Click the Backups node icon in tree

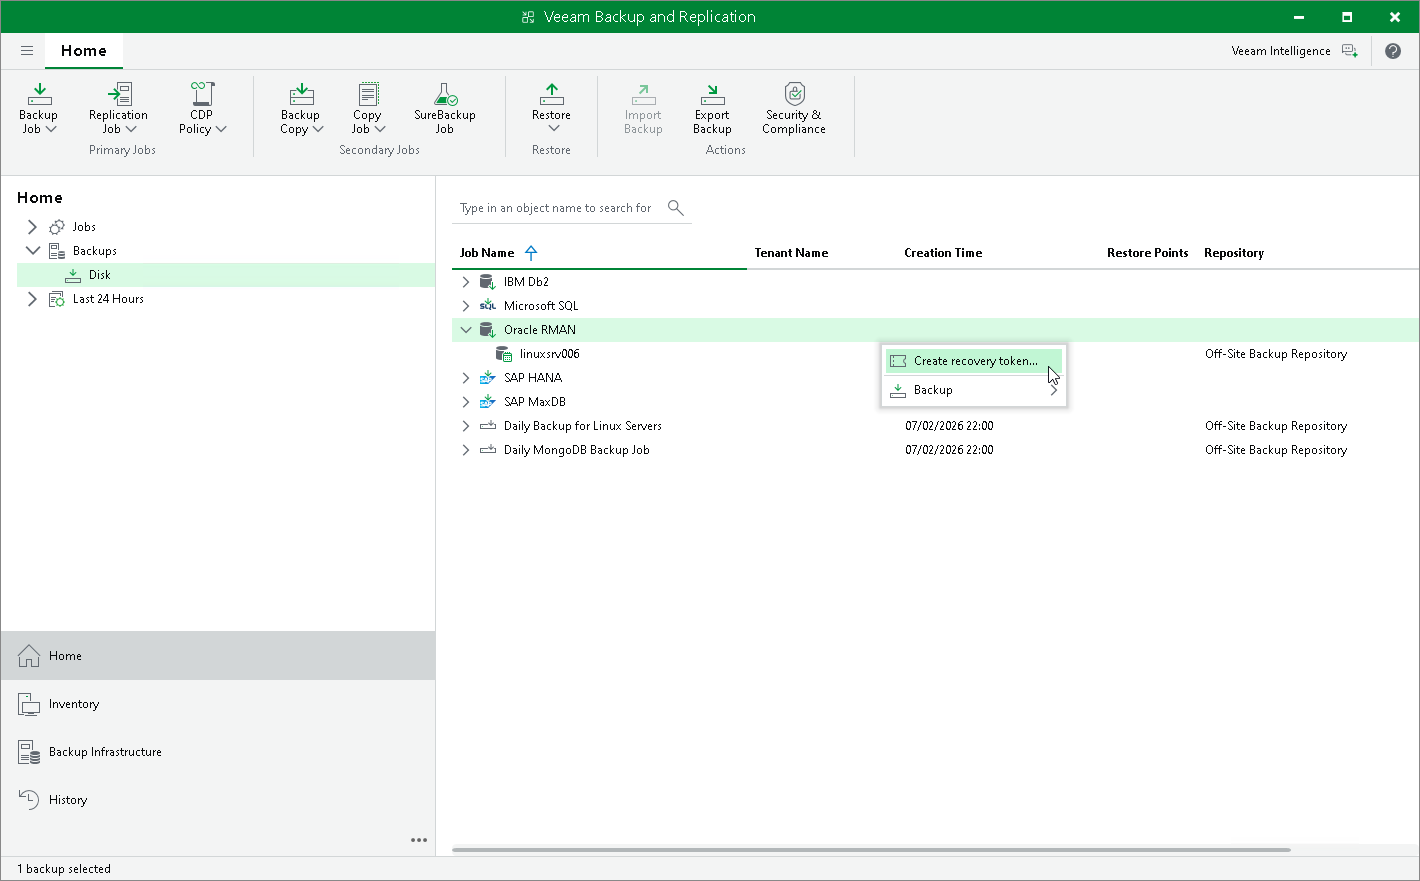pos(57,251)
